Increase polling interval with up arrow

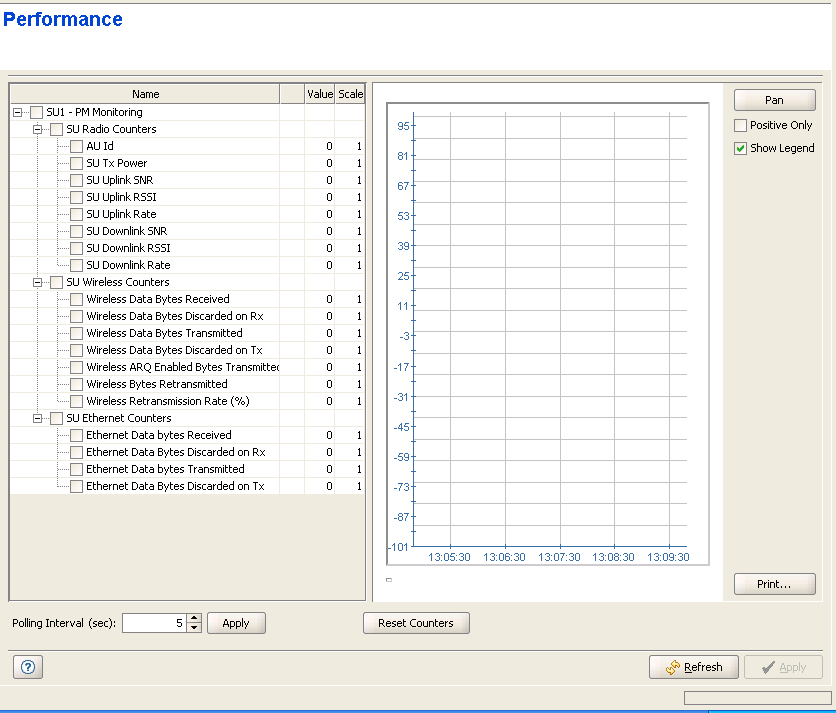pyautogui.click(x=194, y=618)
